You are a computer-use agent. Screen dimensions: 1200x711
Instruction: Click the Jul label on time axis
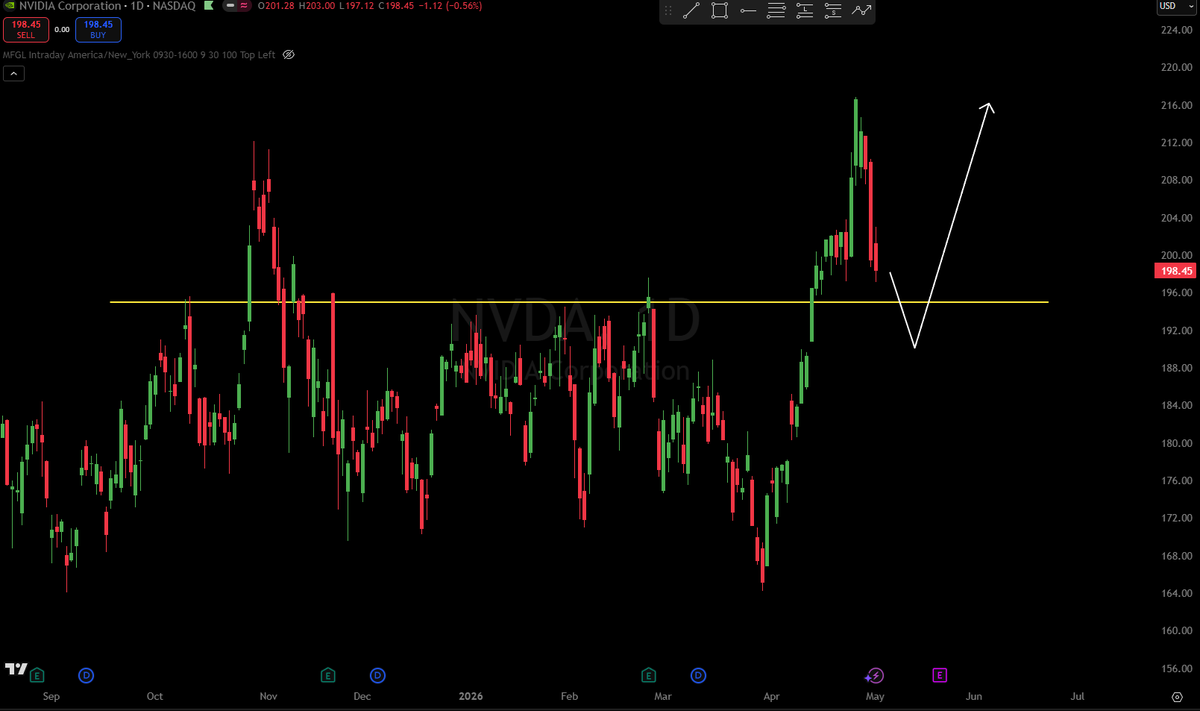1078,695
